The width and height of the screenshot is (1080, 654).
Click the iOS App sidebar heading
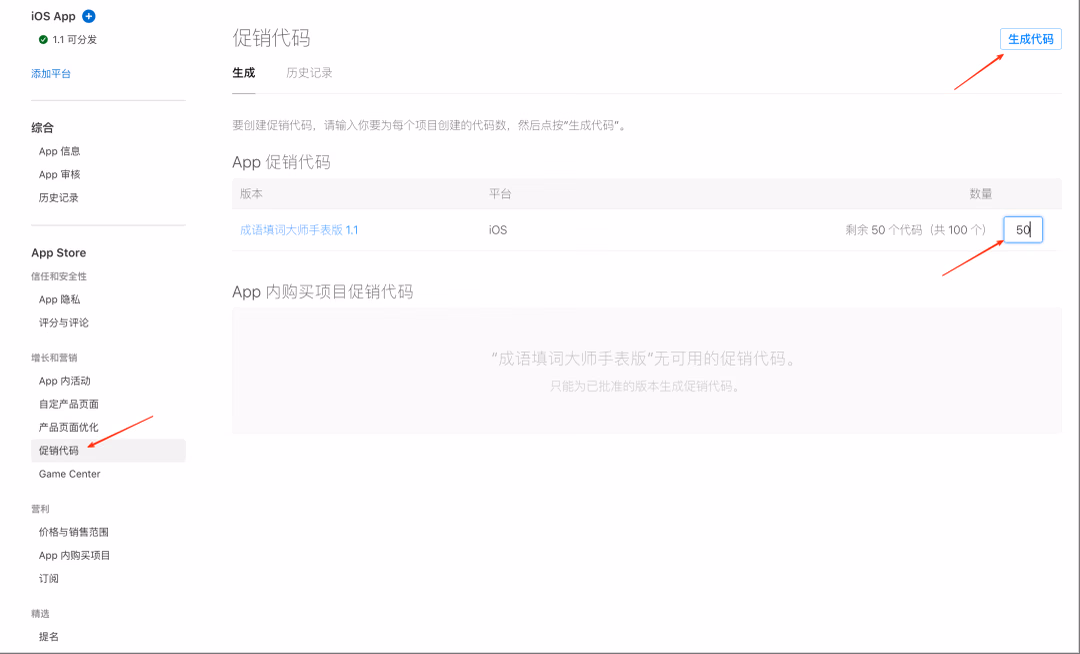click(53, 16)
